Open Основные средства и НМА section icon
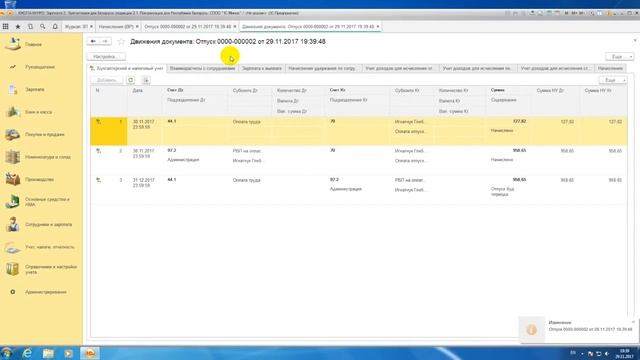This screenshot has height=360, width=640. (x=13, y=202)
